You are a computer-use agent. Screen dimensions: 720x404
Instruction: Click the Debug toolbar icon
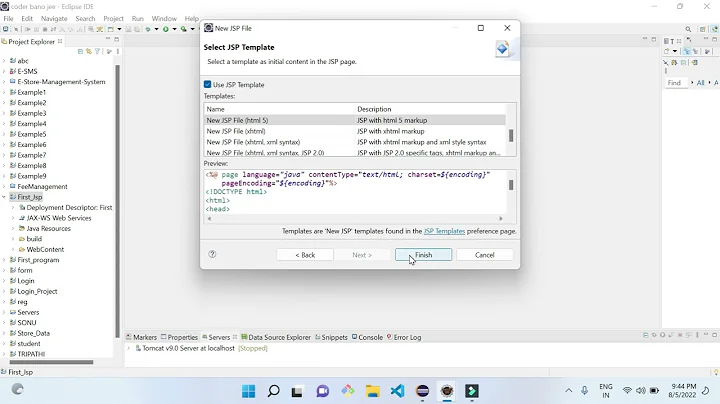[x=148, y=29]
